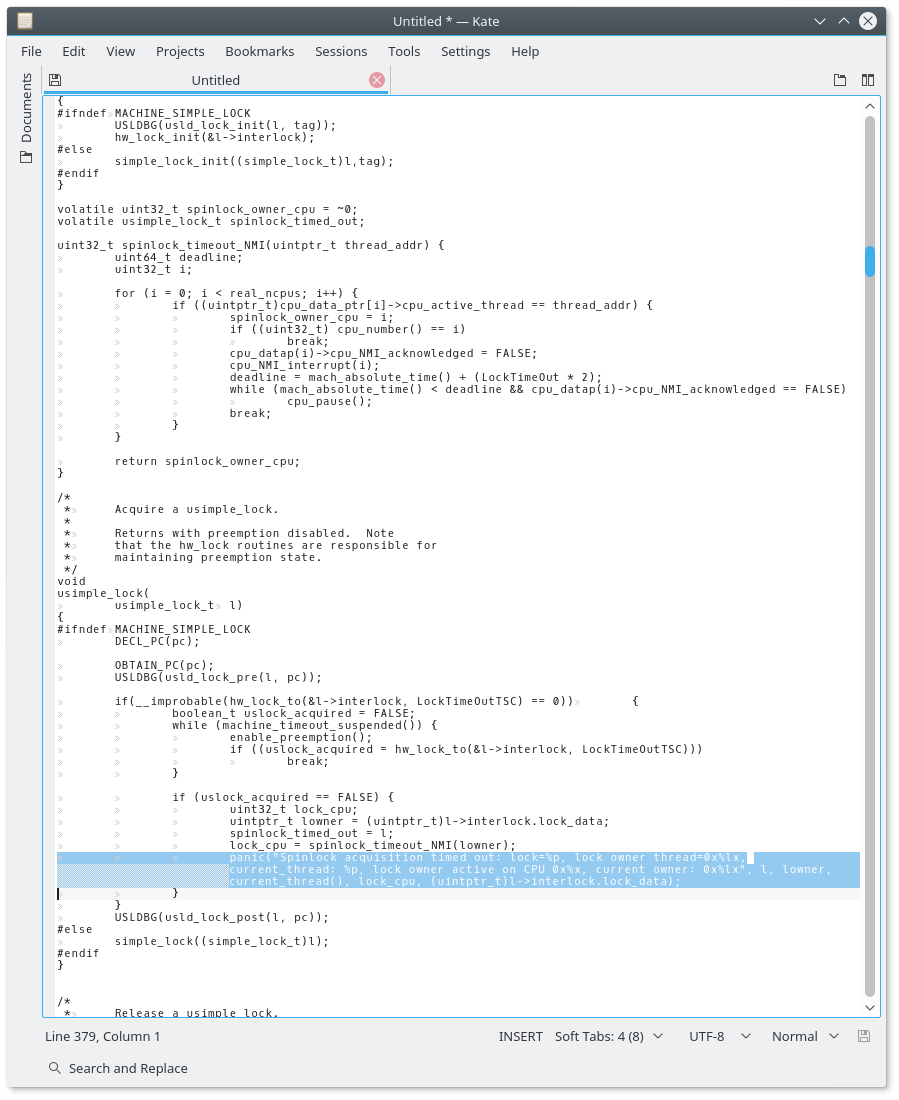Viewport: 899px width, 1100px height.
Task: Click the blue scrollbar position marker
Action: (x=870, y=261)
